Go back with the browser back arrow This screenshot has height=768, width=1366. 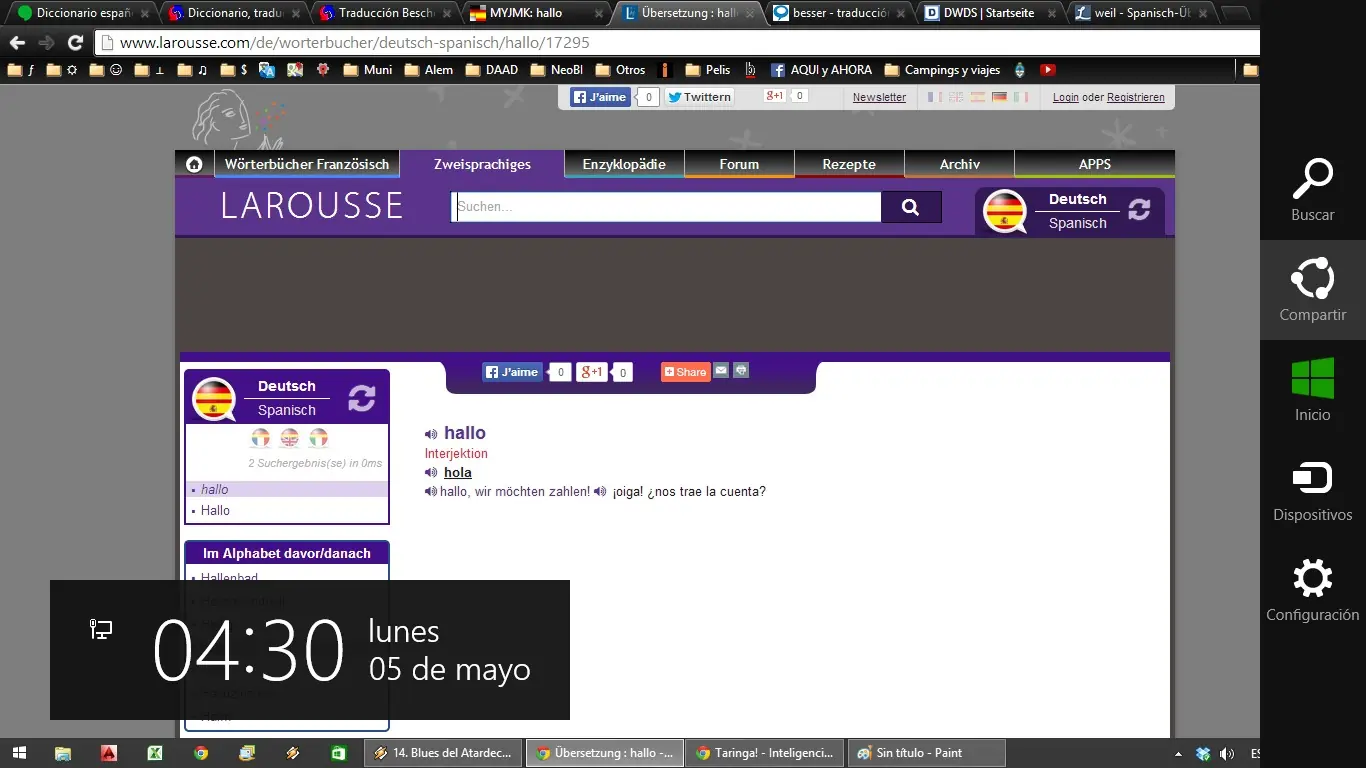click(x=17, y=43)
